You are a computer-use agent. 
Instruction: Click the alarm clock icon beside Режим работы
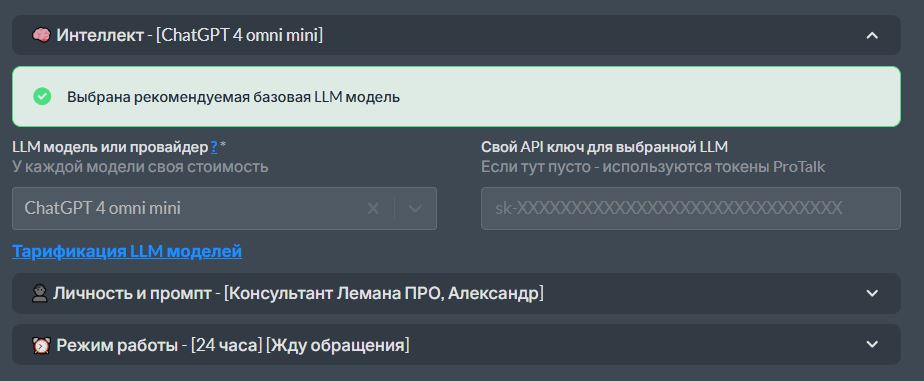pos(41,344)
